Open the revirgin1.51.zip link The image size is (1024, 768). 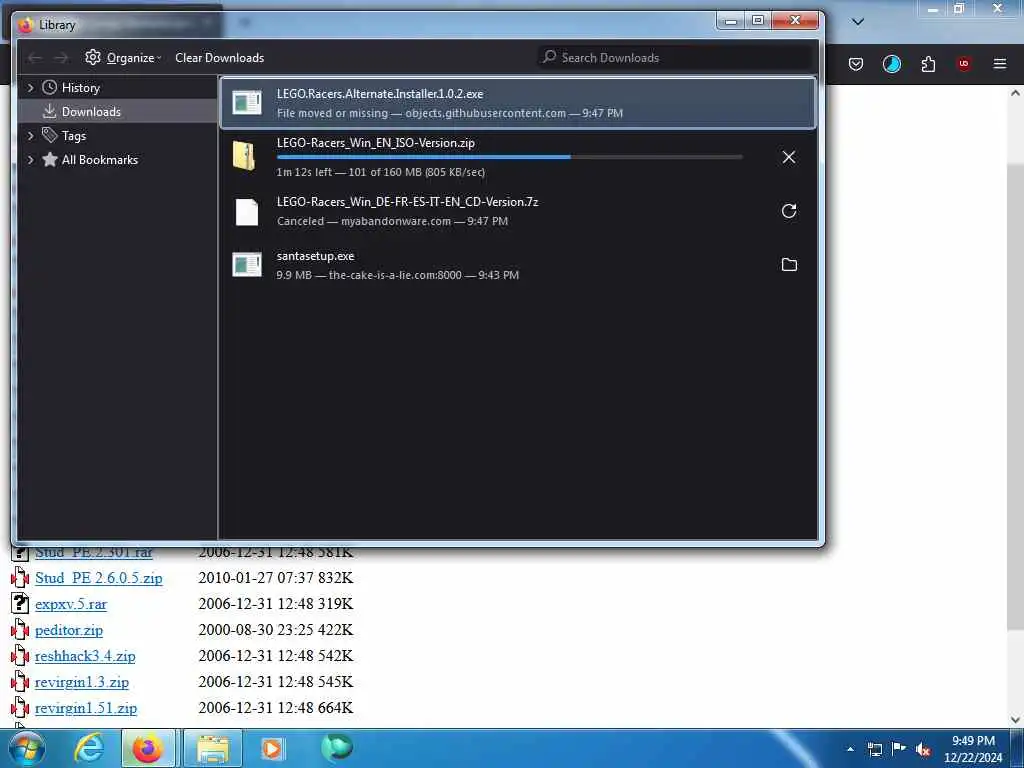point(86,709)
